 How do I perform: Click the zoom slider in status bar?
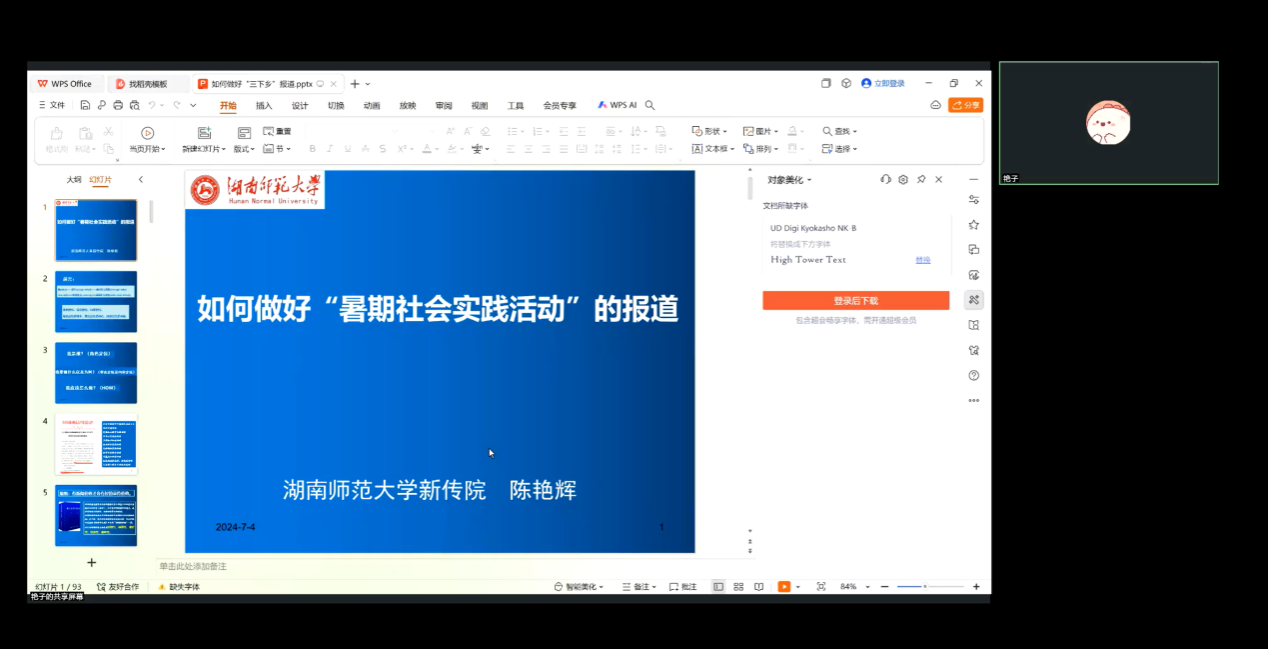click(930, 587)
